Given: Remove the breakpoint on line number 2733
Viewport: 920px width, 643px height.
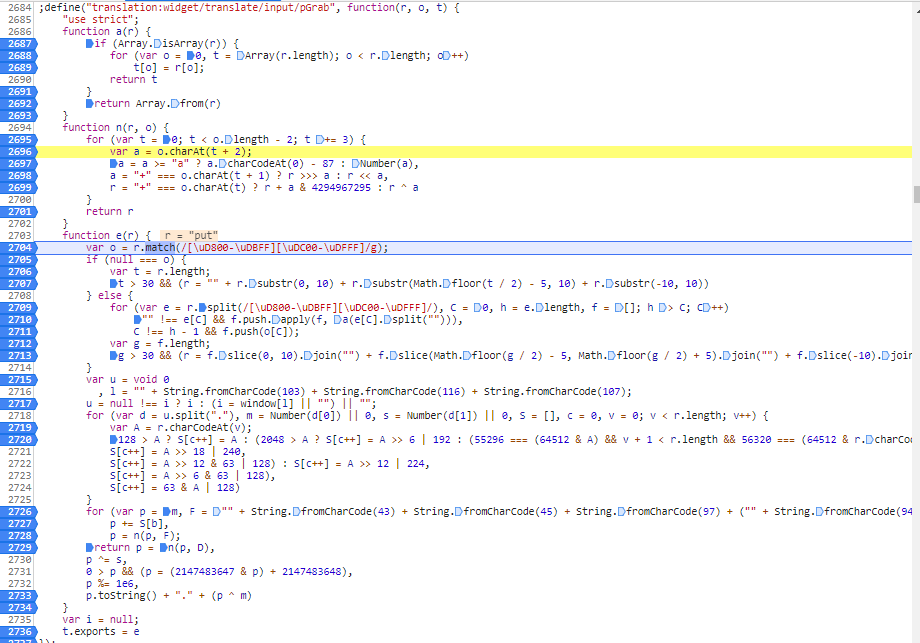Looking at the screenshot, I should (x=19, y=595).
